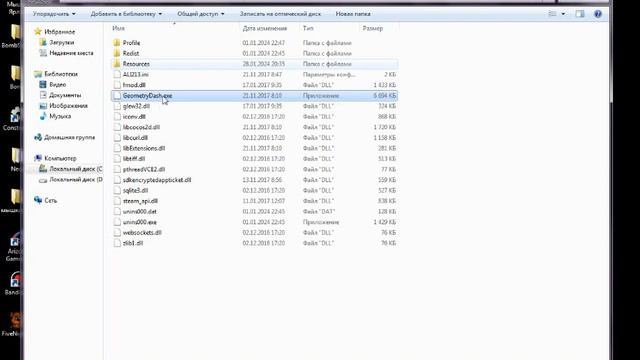This screenshot has width=640, height=360.
Task: Click the fmod.dll file icon
Action: click(x=117, y=85)
